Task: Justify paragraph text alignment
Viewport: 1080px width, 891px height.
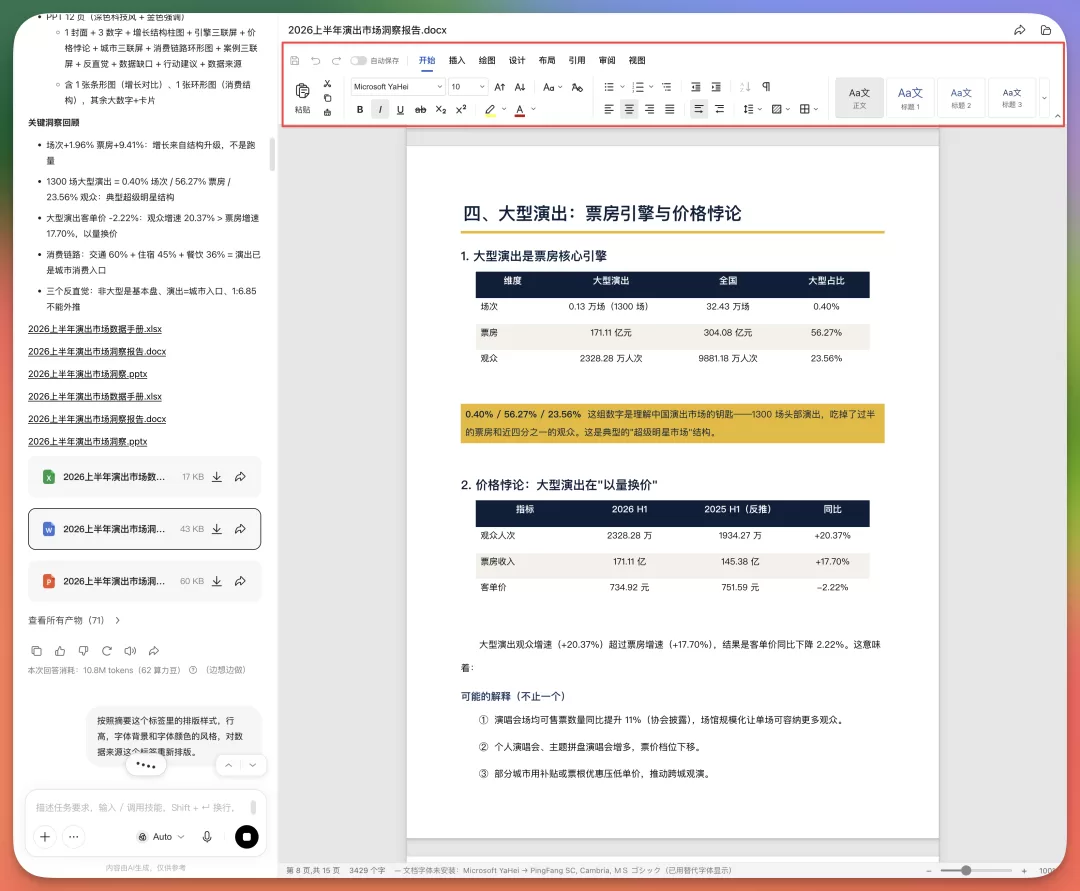Action: point(669,109)
